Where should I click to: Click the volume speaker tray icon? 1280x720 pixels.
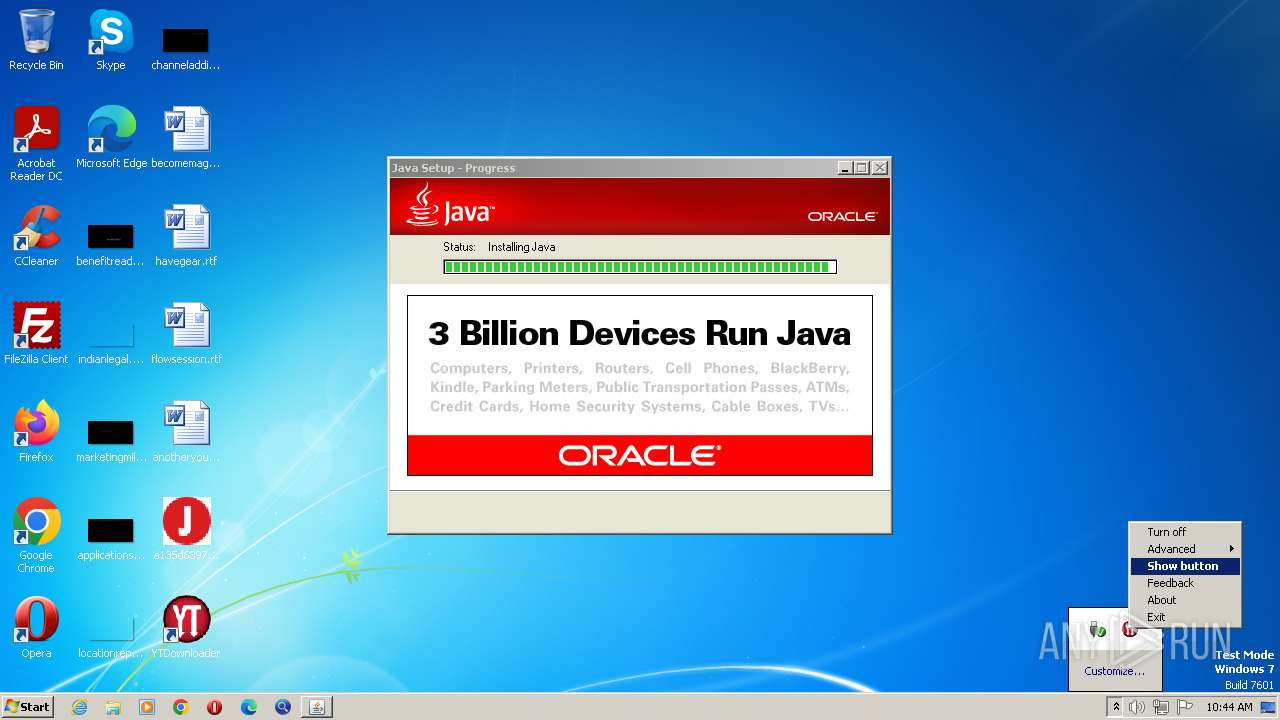click(1137, 707)
